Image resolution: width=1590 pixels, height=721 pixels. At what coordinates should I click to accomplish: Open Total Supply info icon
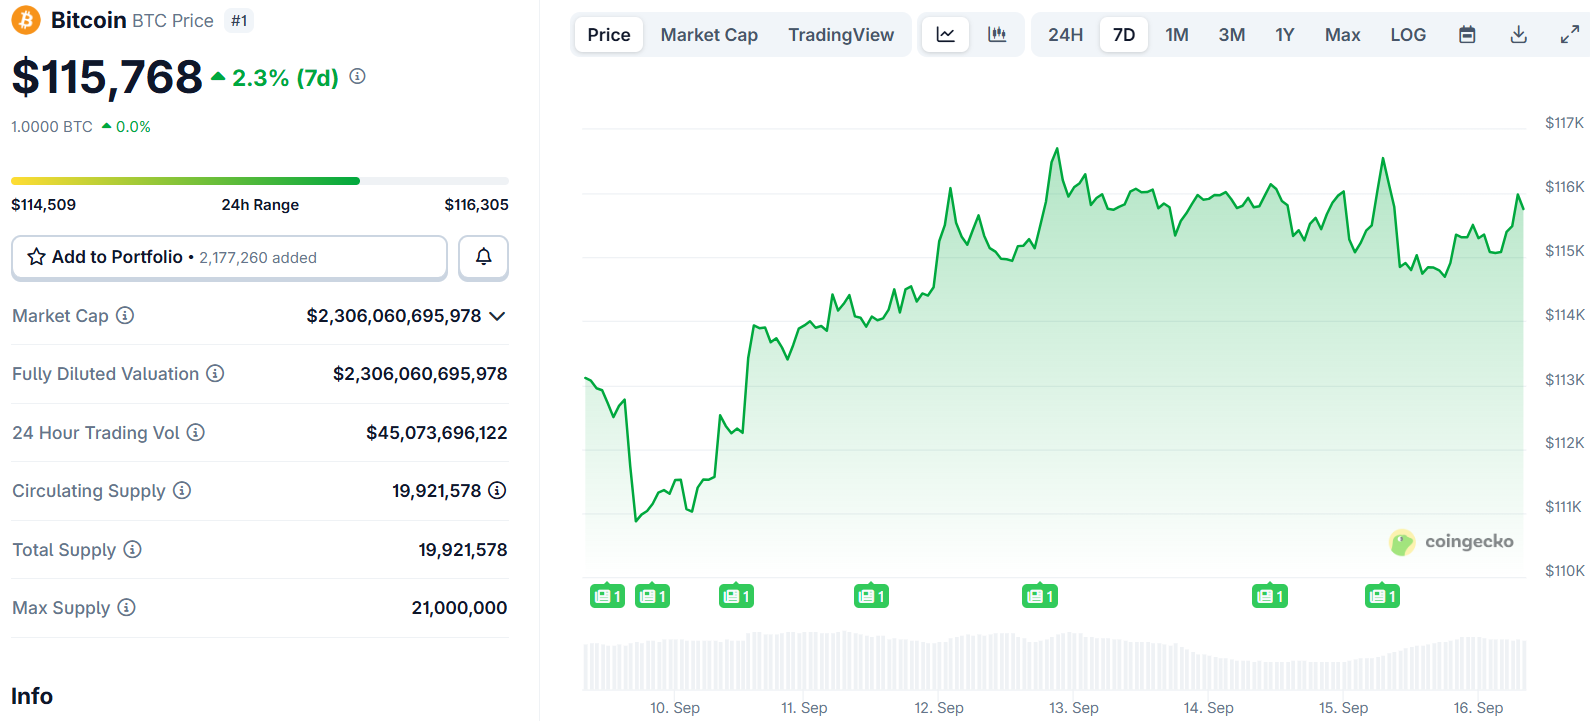[132, 550]
